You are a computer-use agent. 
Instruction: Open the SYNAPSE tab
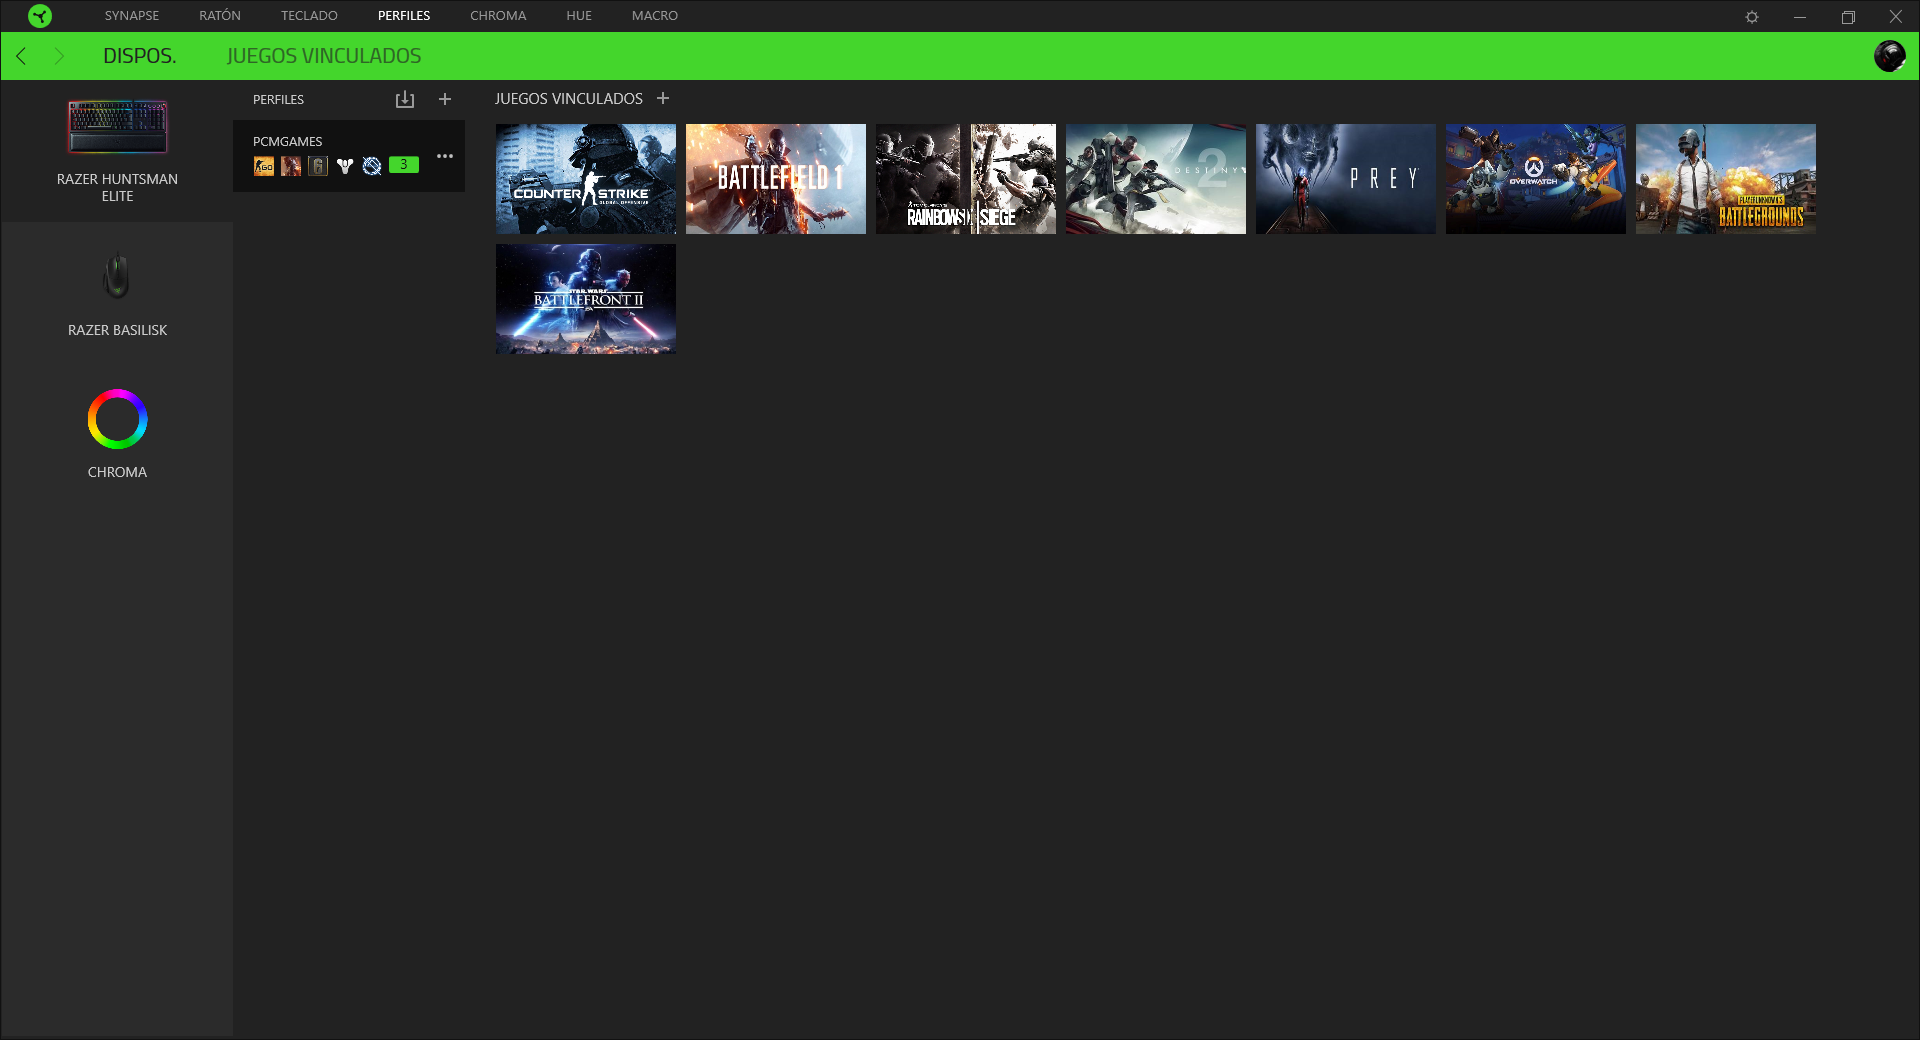[132, 16]
